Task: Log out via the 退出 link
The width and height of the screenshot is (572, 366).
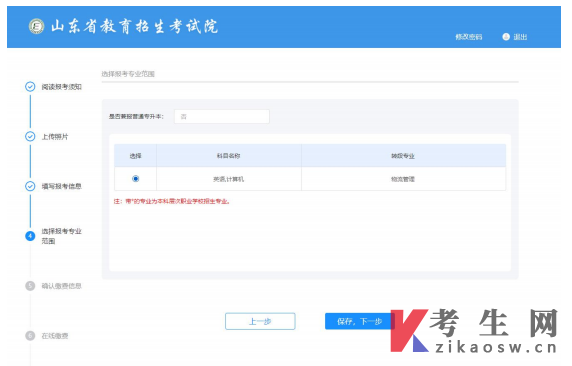Action: coord(520,37)
